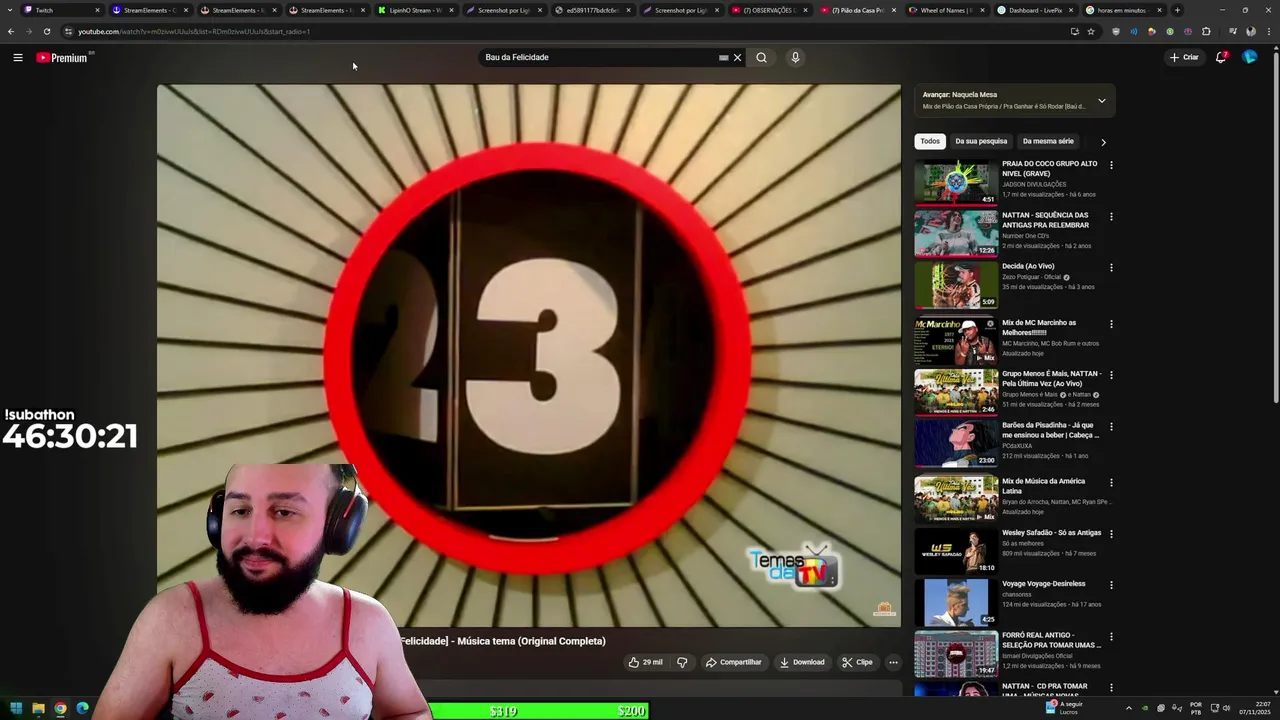Dislike the video

[x=682, y=662]
